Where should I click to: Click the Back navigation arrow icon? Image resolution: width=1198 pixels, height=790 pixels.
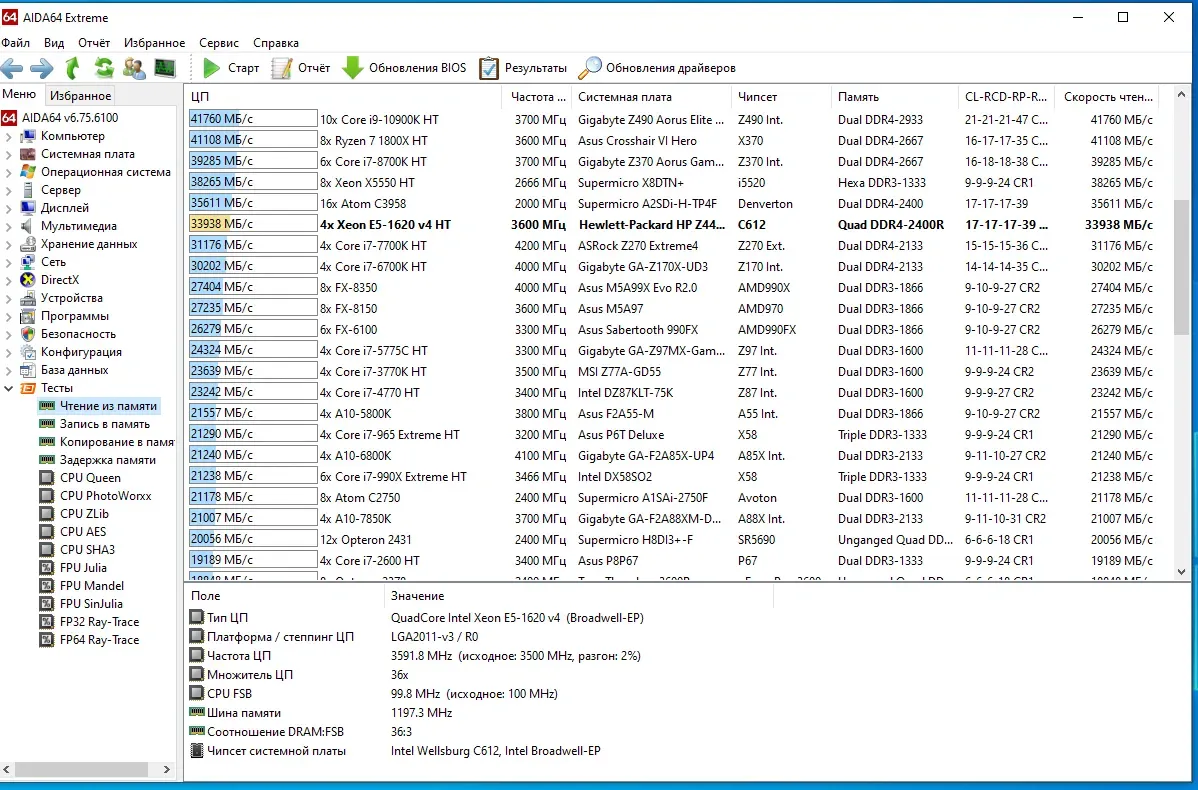coord(12,68)
